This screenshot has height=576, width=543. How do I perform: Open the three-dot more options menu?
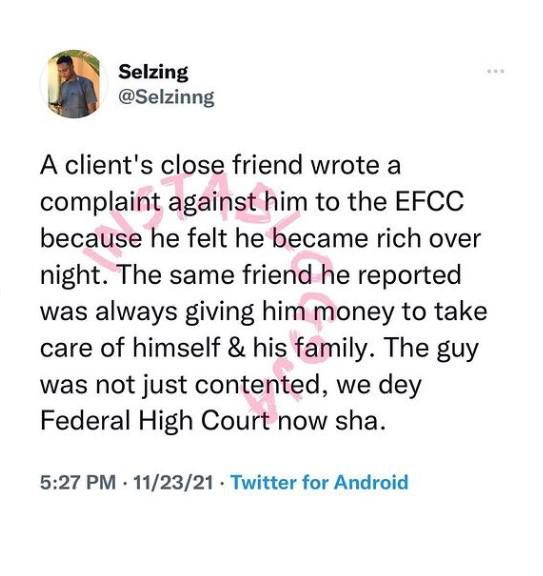tap(496, 71)
